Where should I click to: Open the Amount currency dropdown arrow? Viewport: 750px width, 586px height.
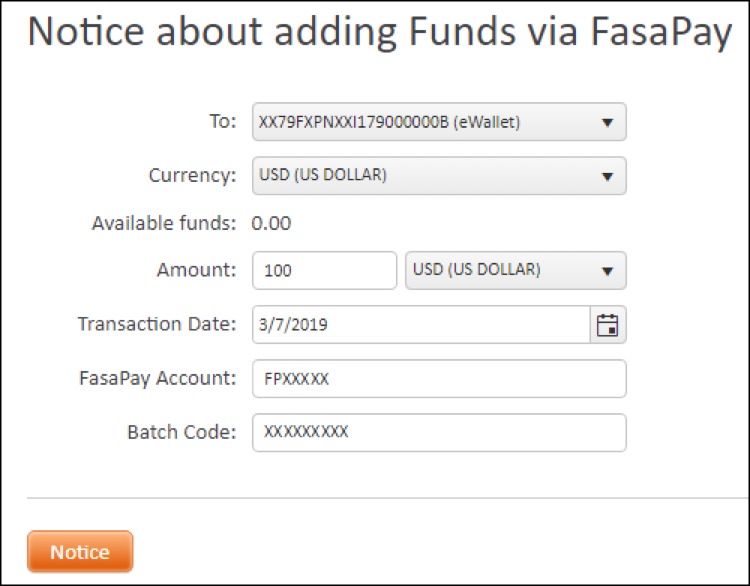coord(606,271)
